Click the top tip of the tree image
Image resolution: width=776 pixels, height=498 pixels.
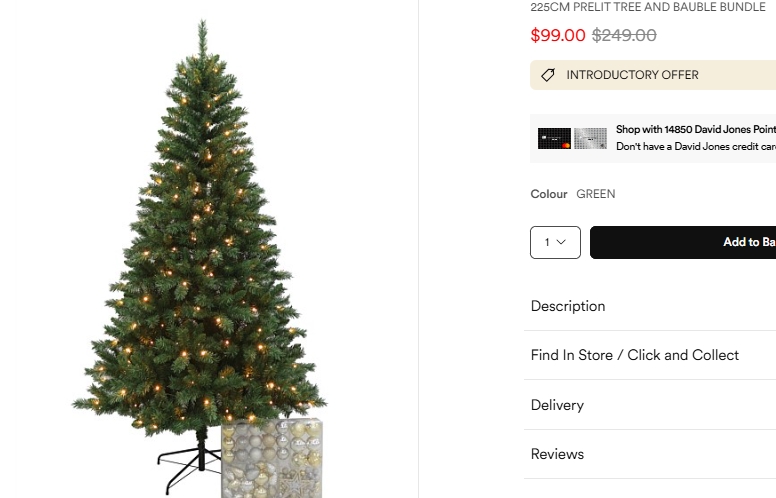[x=202, y=26]
